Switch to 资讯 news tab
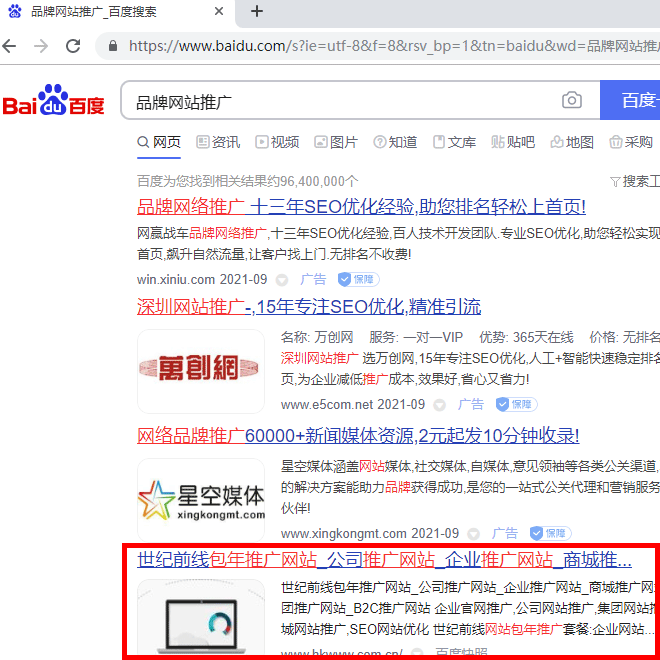660x660 pixels. 218,142
